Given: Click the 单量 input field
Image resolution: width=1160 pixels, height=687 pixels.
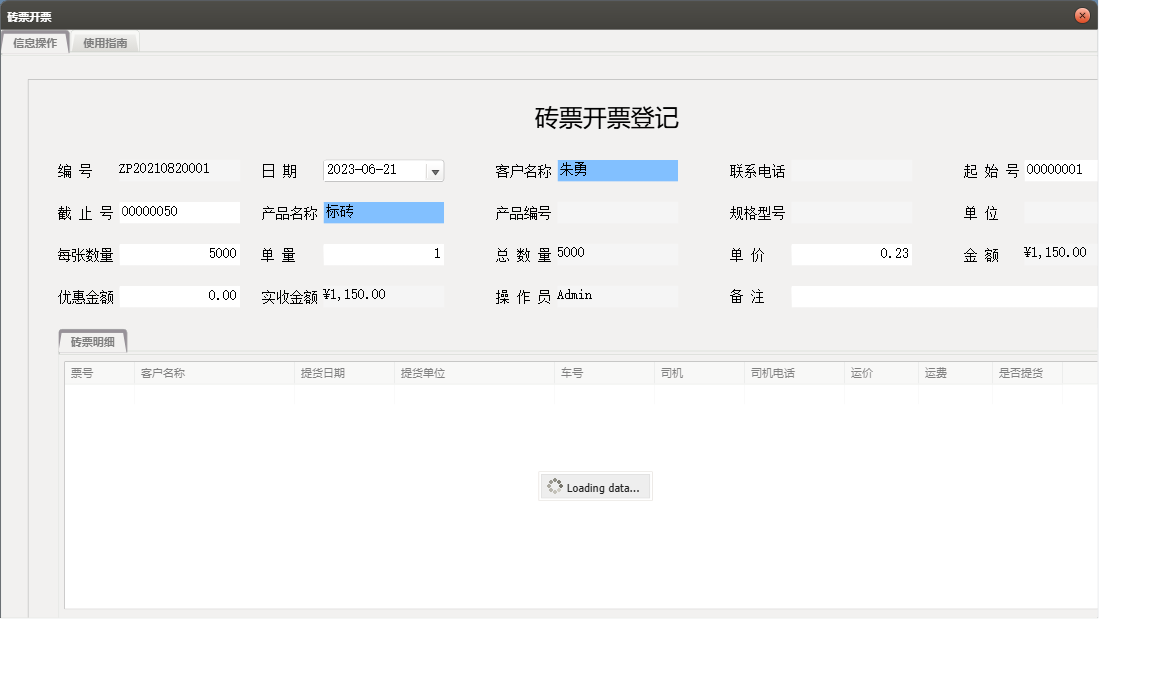Looking at the screenshot, I should tap(383, 255).
